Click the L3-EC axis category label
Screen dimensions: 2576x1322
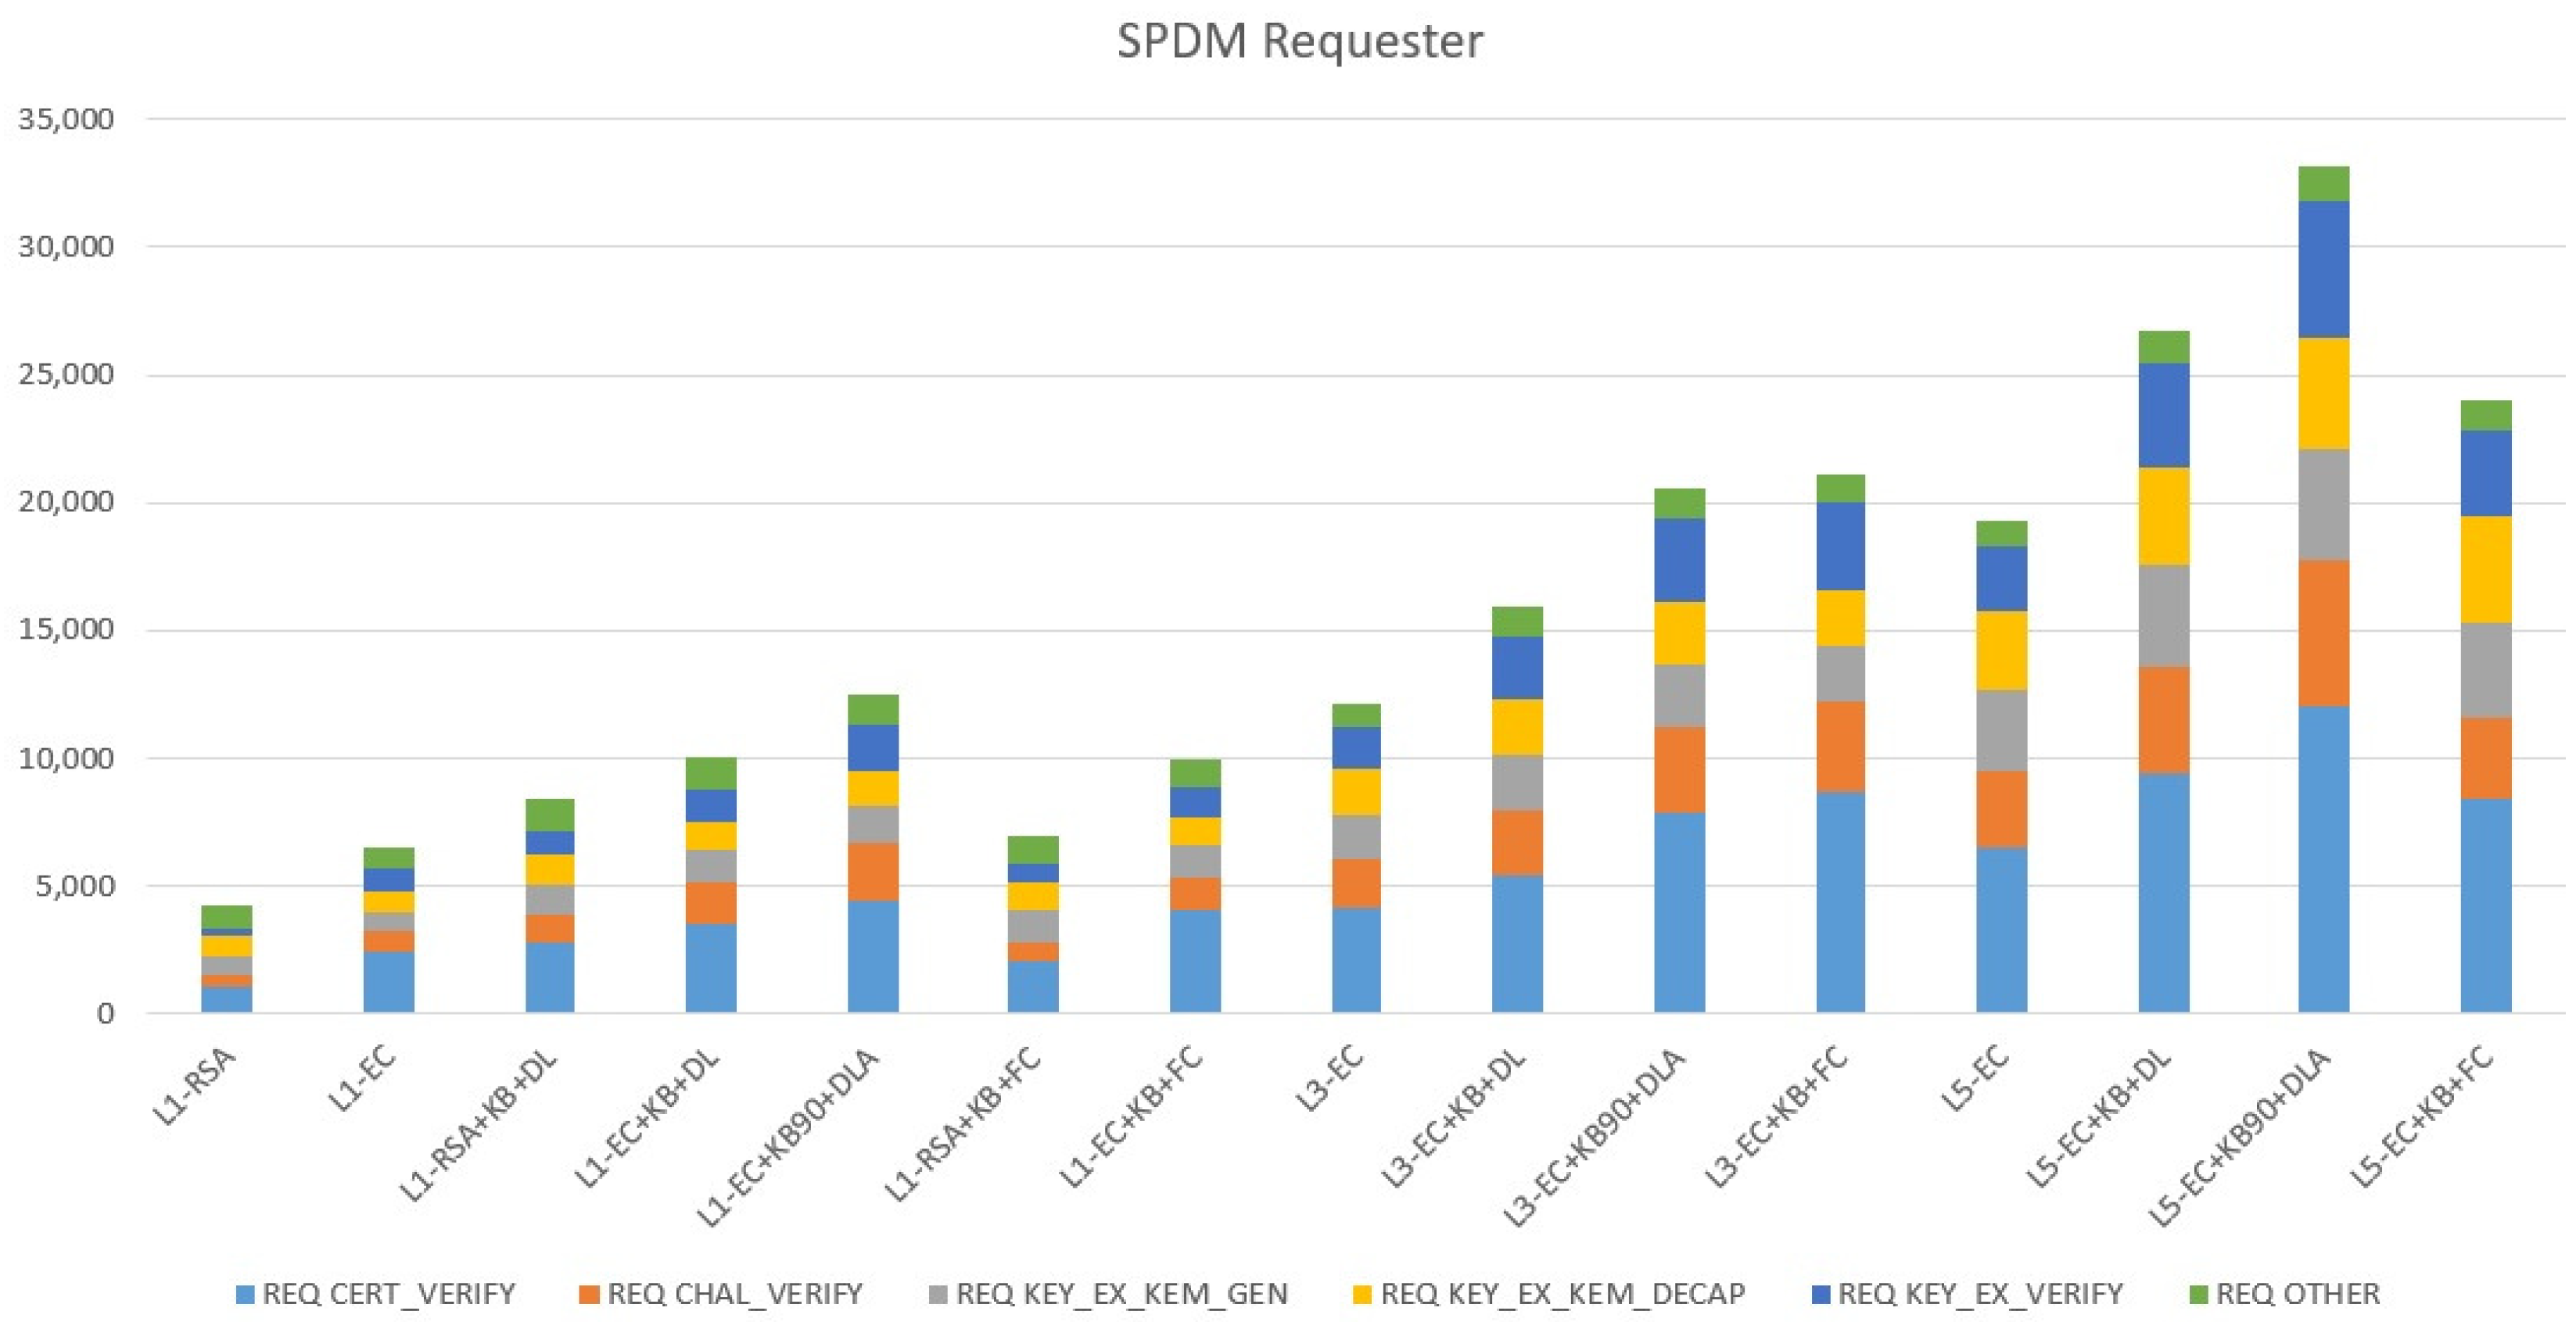(1330, 1080)
